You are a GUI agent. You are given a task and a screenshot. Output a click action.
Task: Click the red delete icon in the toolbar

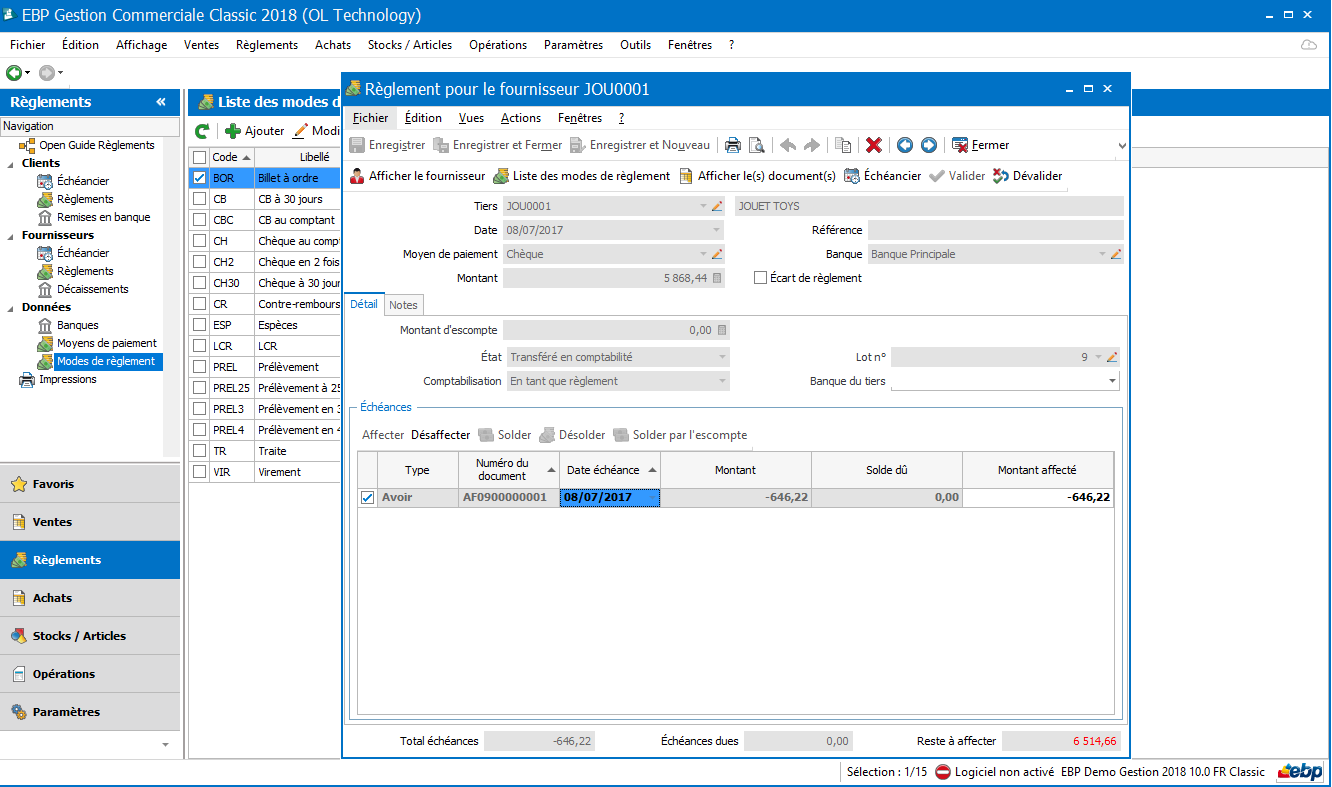tap(873, 145)
